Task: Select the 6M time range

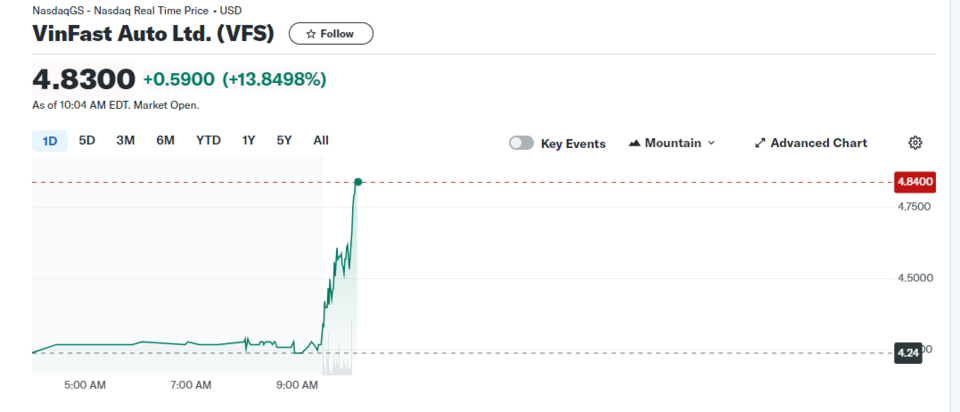Action: tap(165, 141)
